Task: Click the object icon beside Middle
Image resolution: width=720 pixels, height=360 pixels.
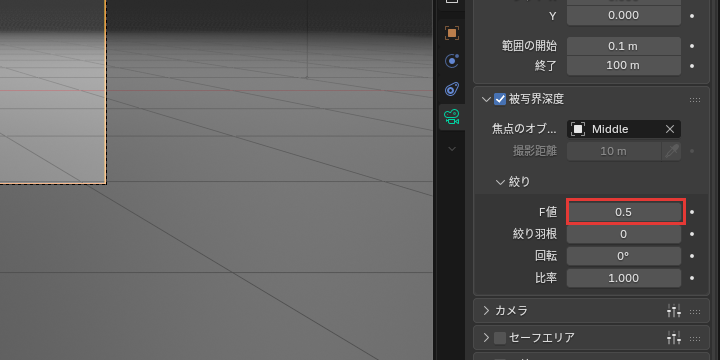Action: click(x=579, y=129)
